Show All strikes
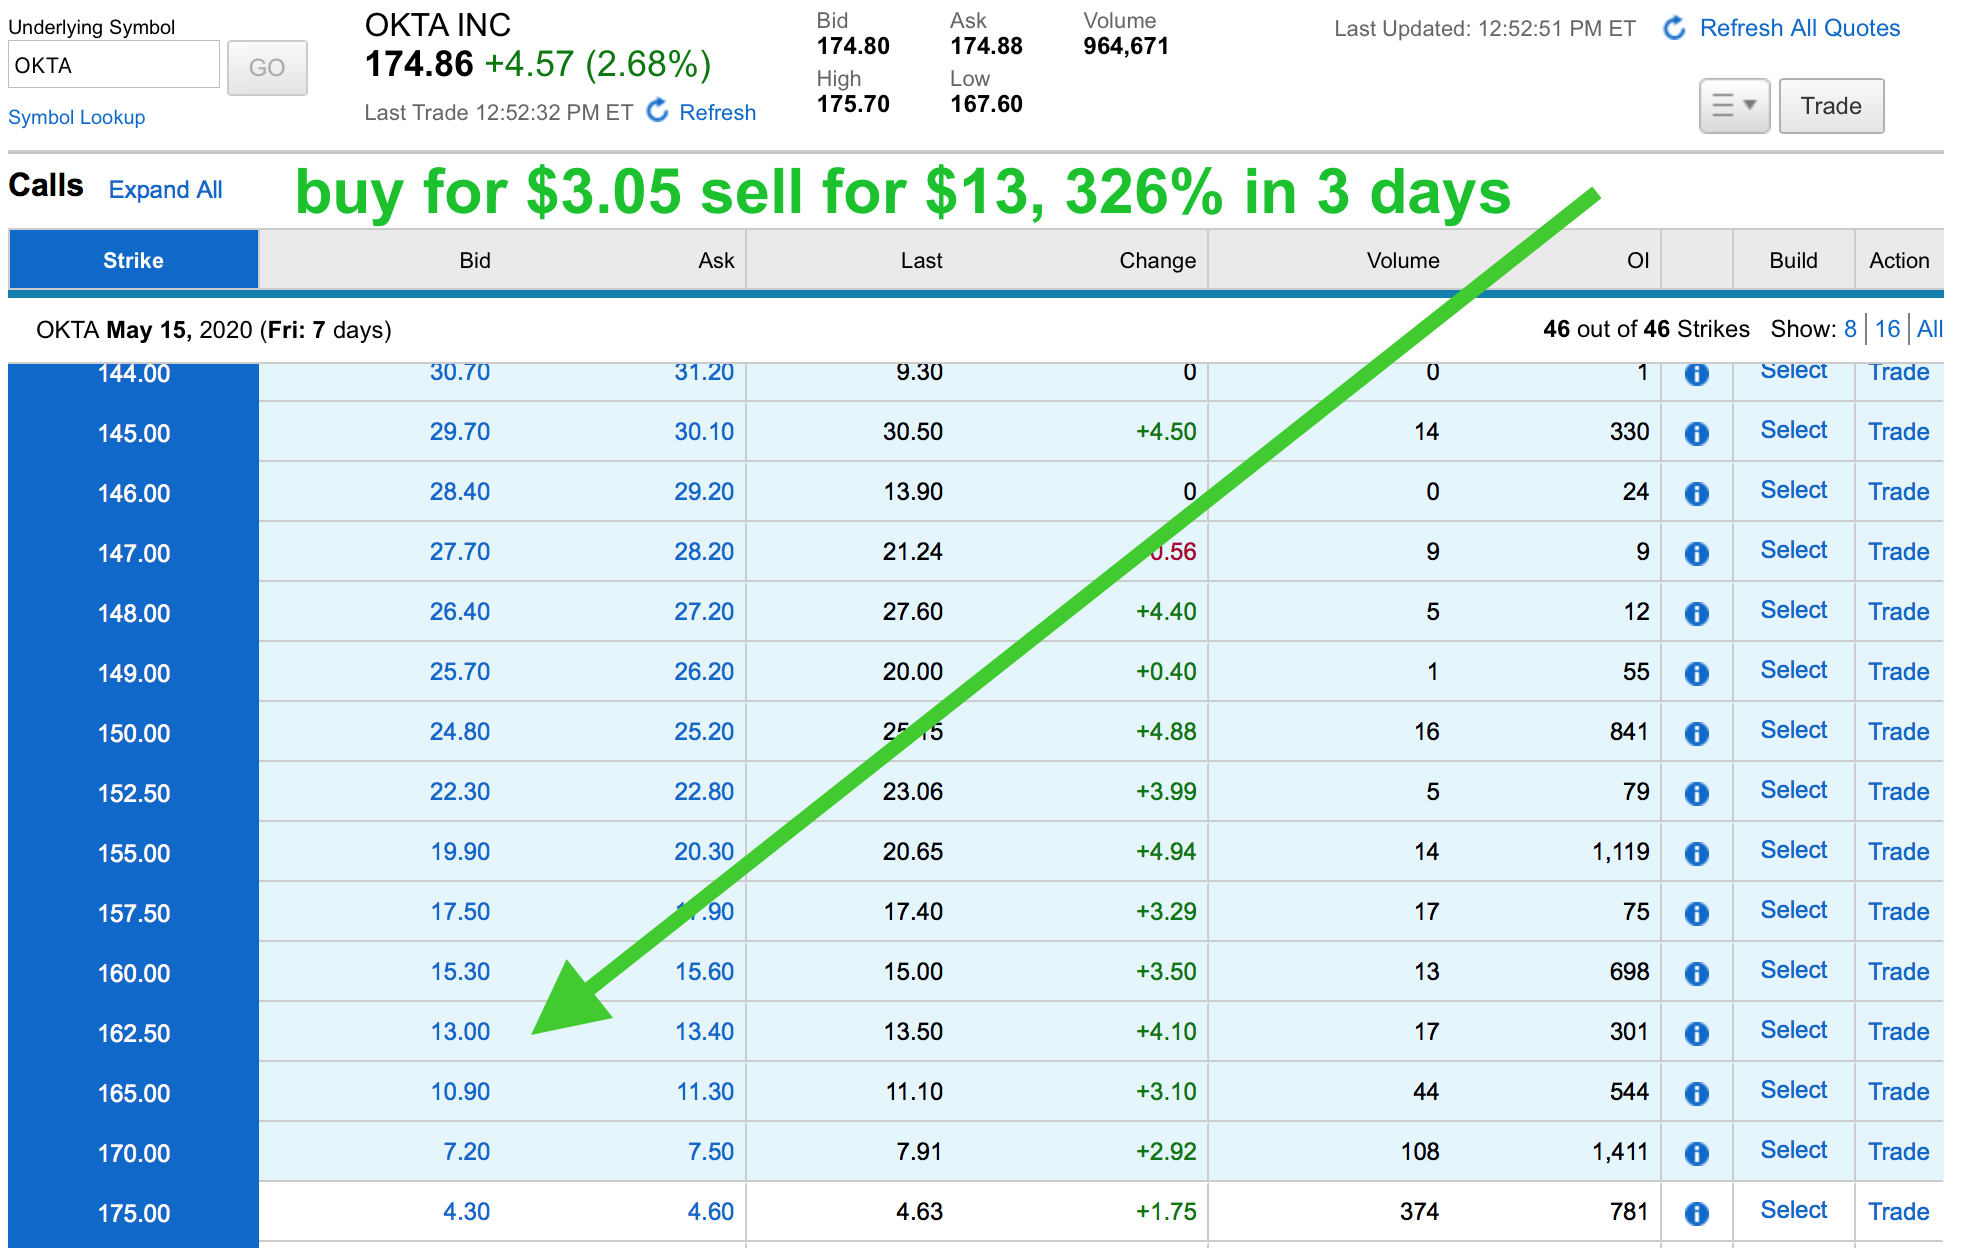 click(x=1929, y=329)
